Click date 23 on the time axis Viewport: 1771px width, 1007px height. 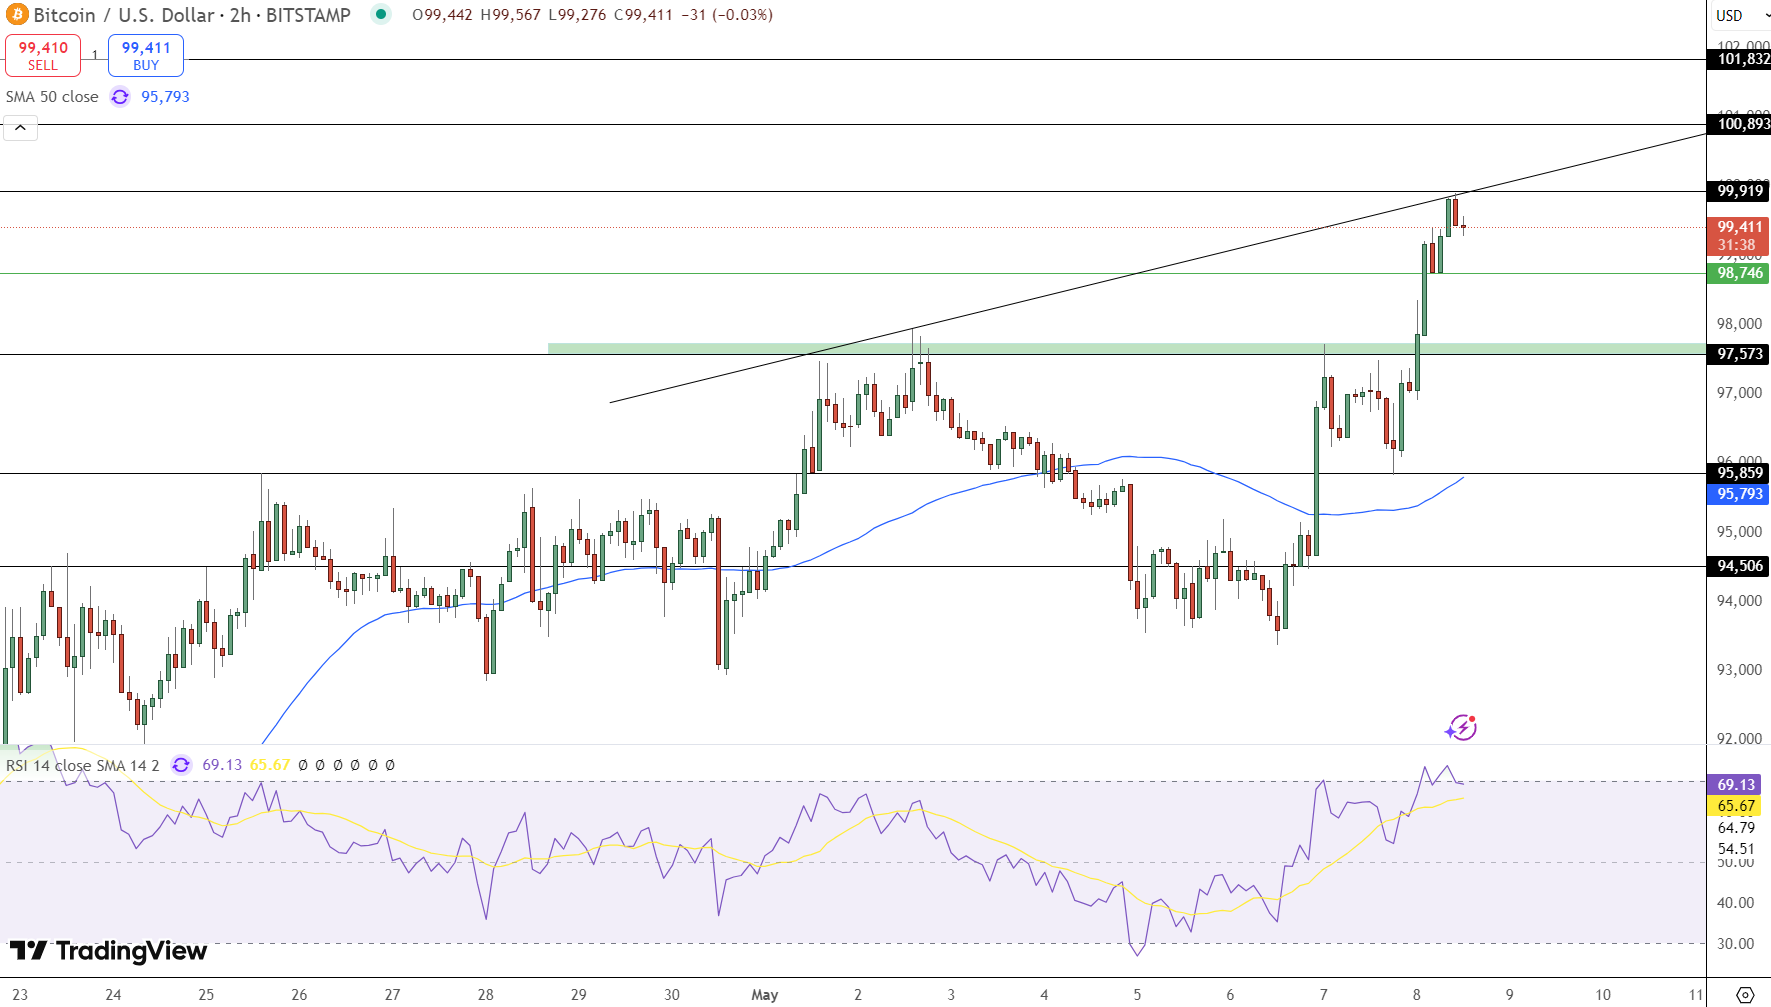(20, 995)
